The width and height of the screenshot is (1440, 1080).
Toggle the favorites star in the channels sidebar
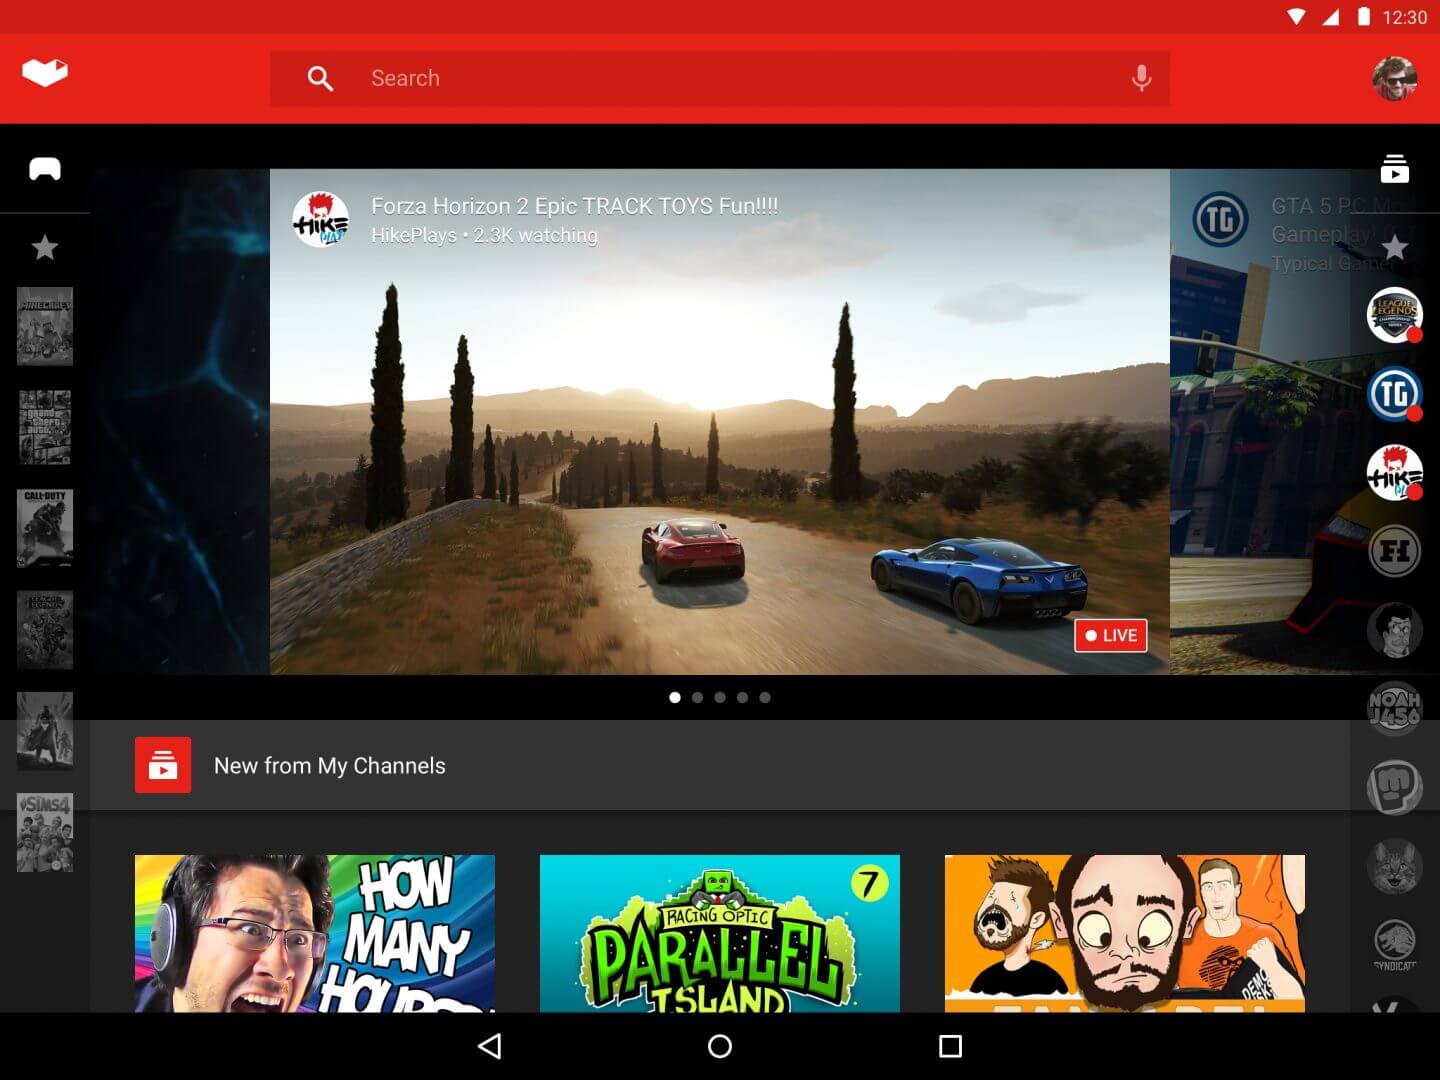[1395, 247]
